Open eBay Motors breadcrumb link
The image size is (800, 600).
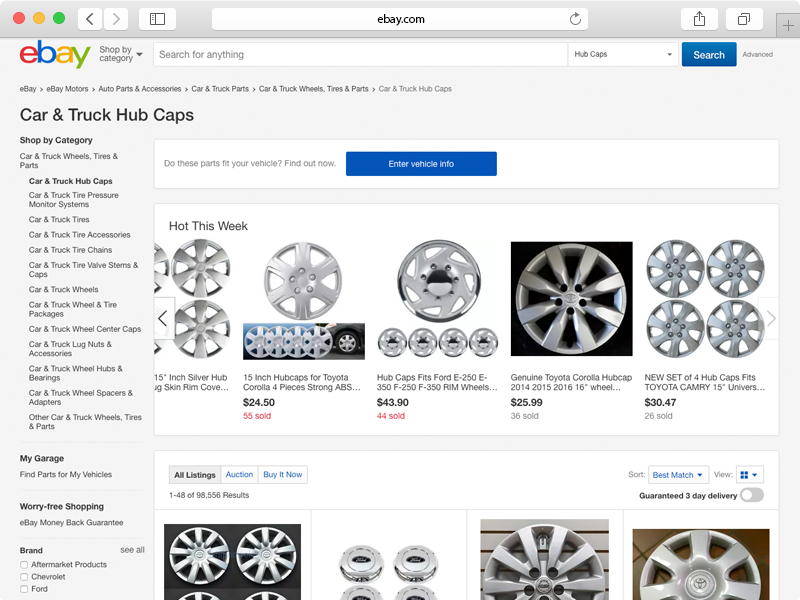pos(67,89)
